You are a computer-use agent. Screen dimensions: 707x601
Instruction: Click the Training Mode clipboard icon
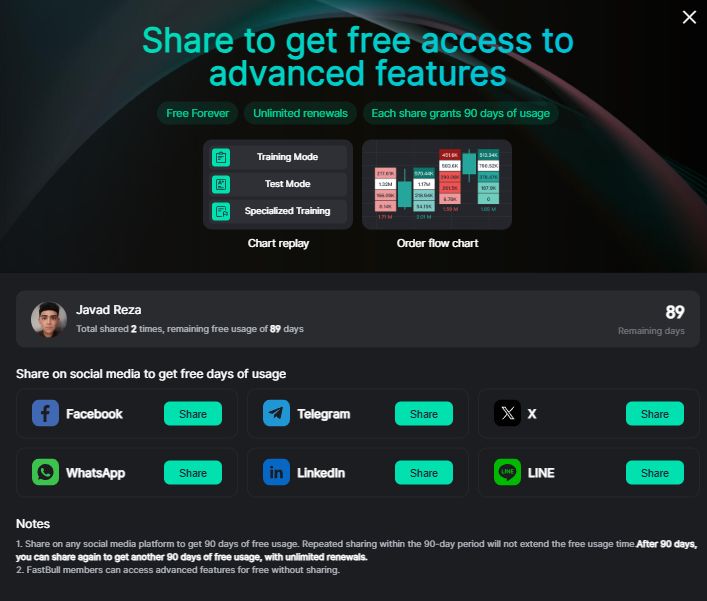[x=221, y=157]
